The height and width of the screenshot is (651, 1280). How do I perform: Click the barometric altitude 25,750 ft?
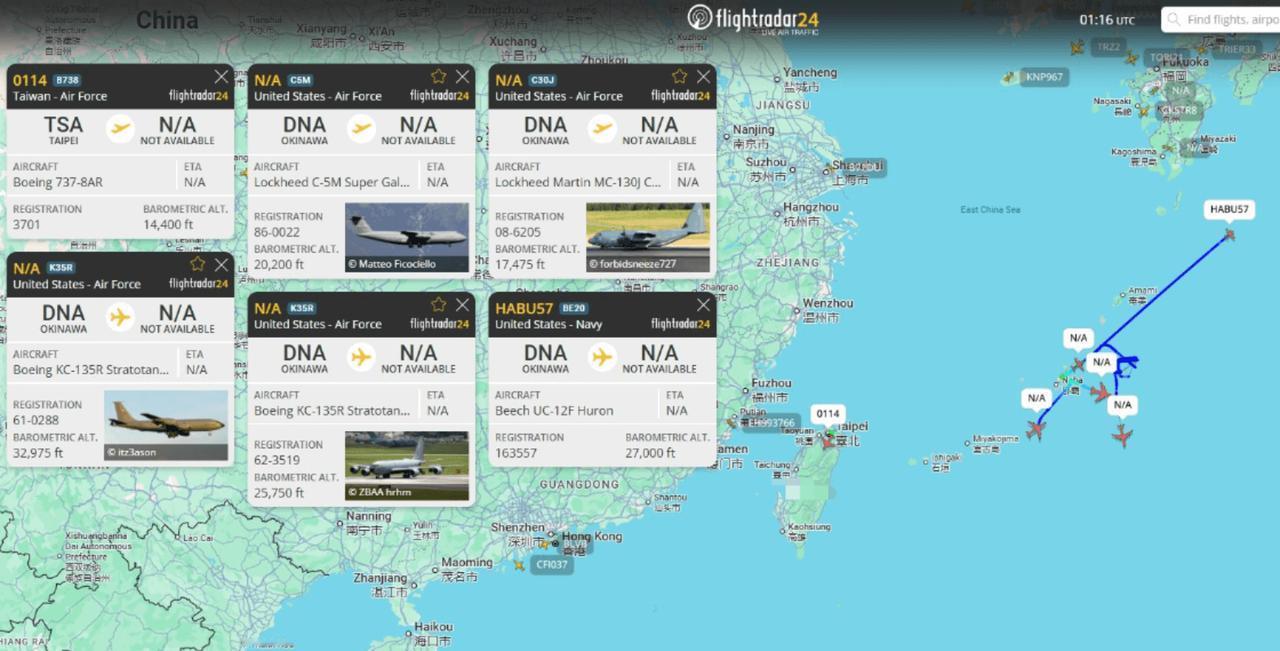[279, 492]
